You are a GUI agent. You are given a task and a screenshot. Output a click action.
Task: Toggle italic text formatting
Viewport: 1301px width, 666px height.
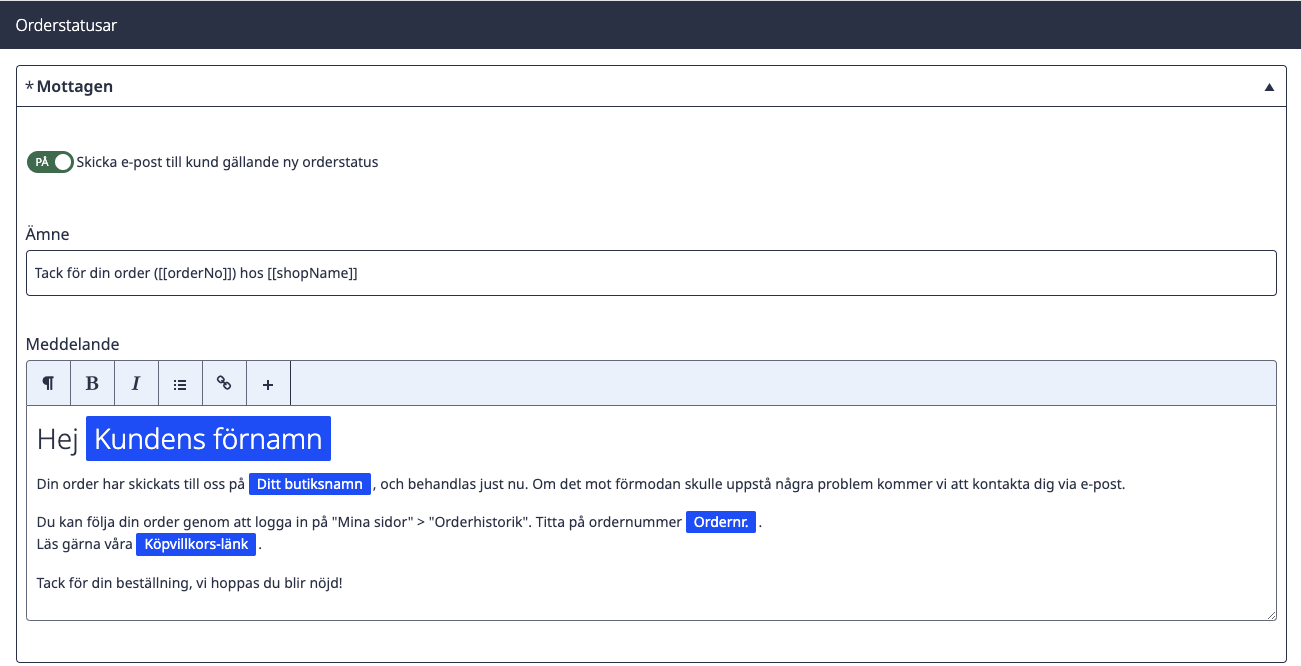pyautogui.click(x=136, y=383)
